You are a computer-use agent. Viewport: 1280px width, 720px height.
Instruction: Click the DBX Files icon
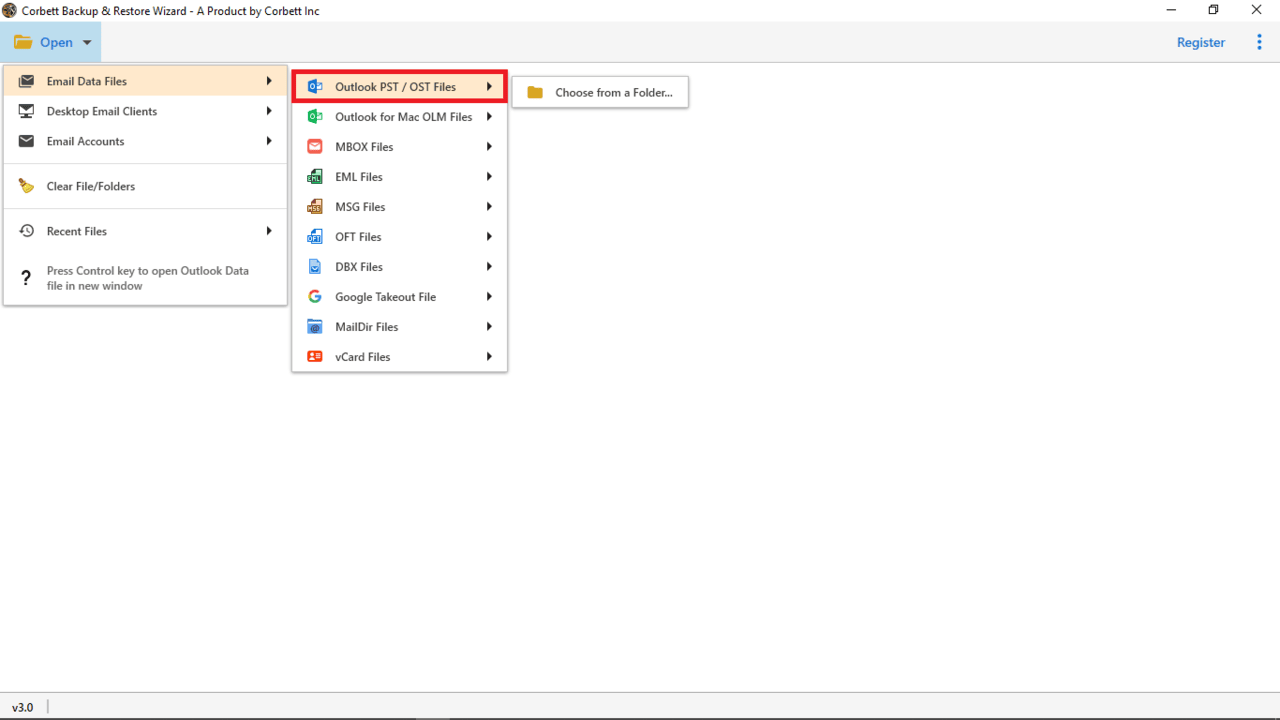point(315,267)
